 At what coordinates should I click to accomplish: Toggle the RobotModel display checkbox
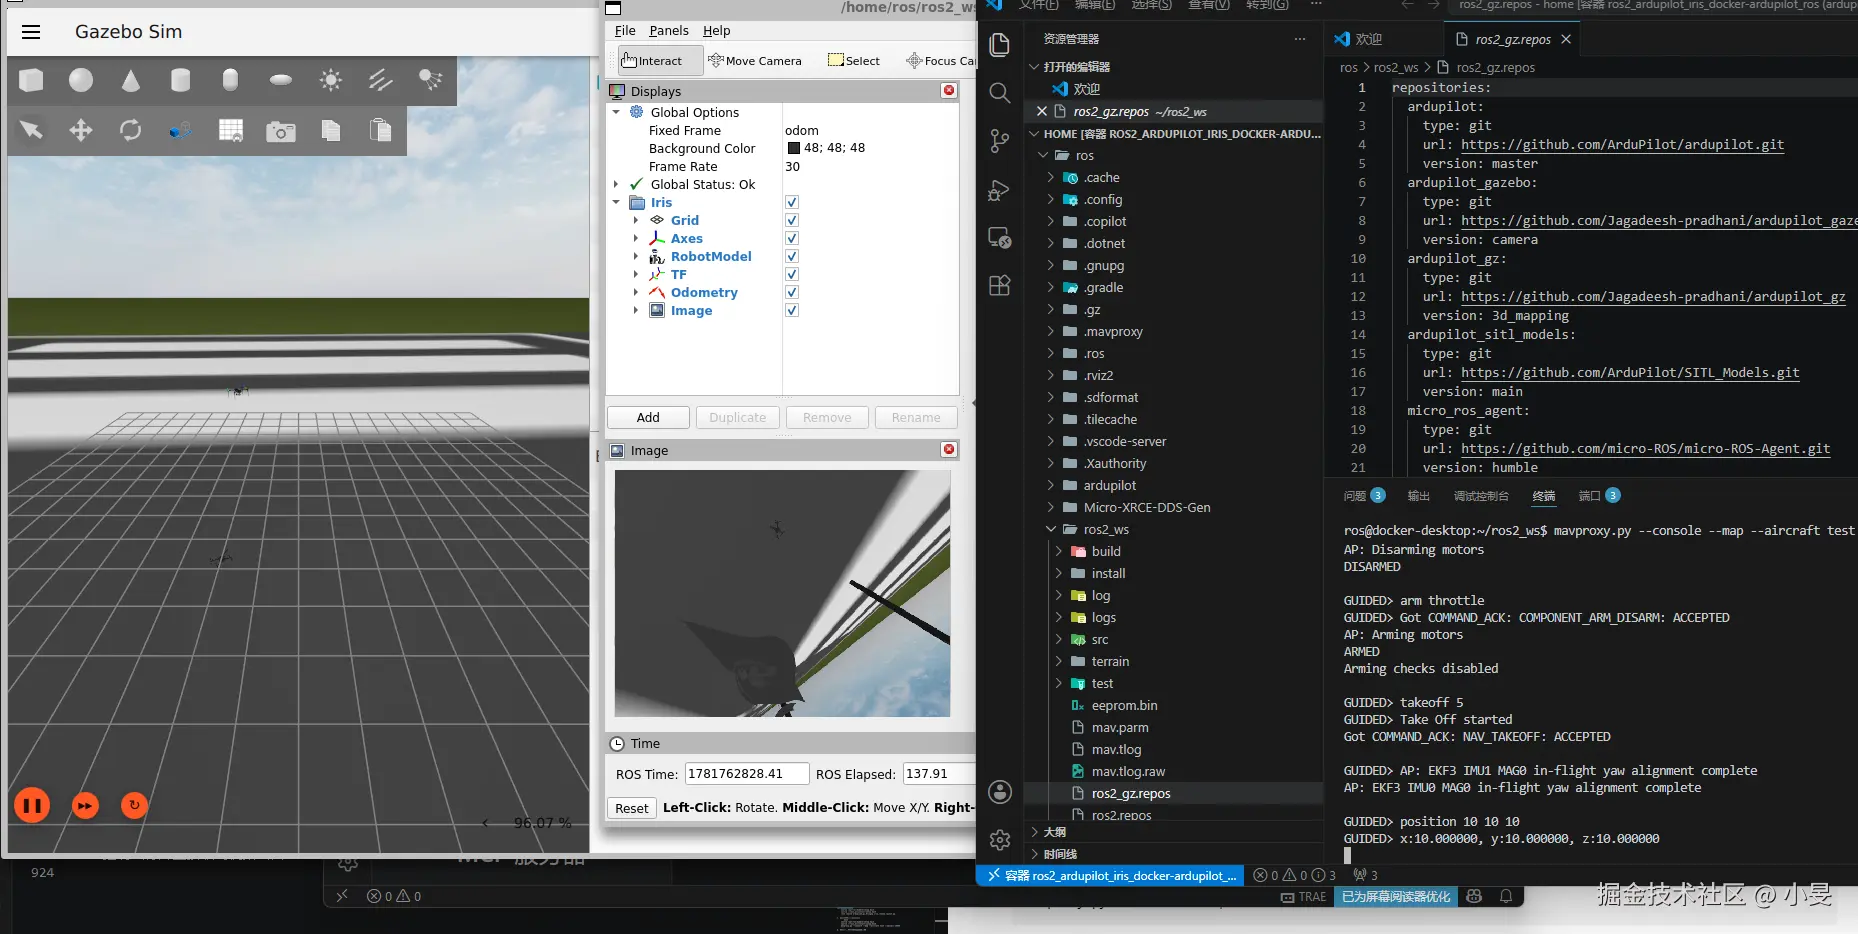point(792,257)
